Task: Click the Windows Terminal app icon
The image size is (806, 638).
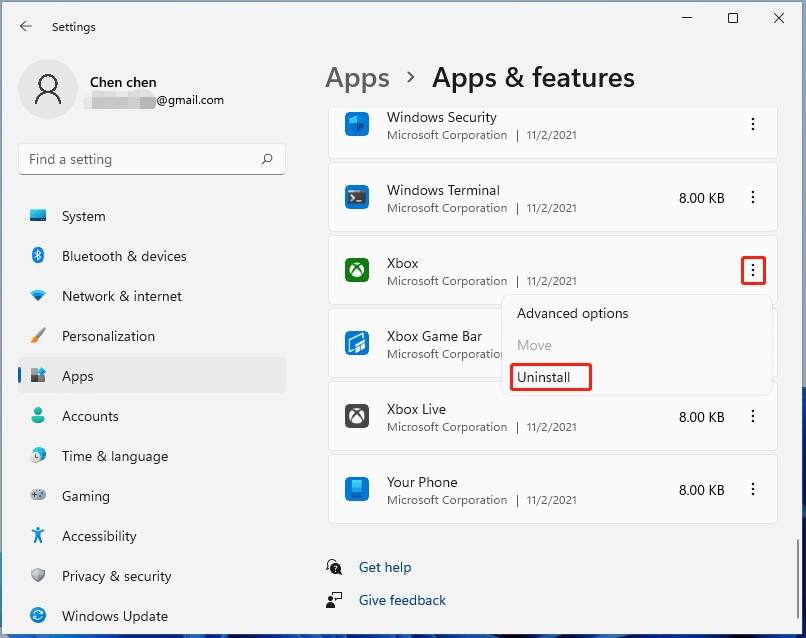Action: (357, 197)
